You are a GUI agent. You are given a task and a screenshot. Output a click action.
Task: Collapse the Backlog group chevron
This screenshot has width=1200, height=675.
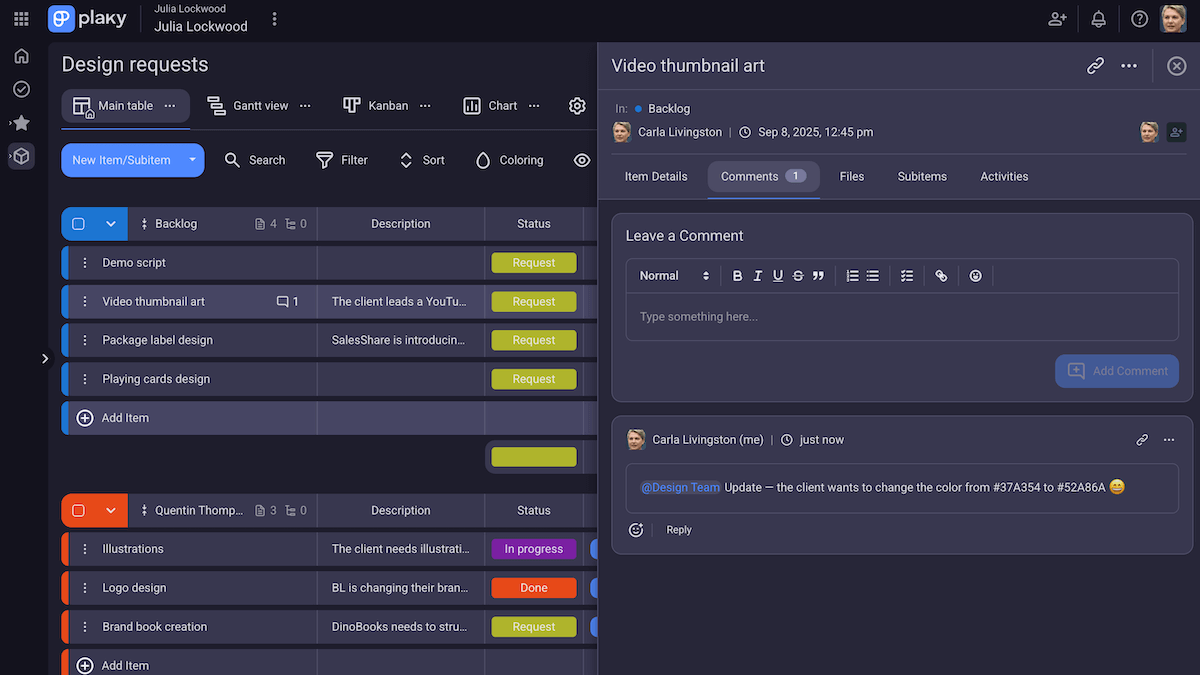pos(111,224)
